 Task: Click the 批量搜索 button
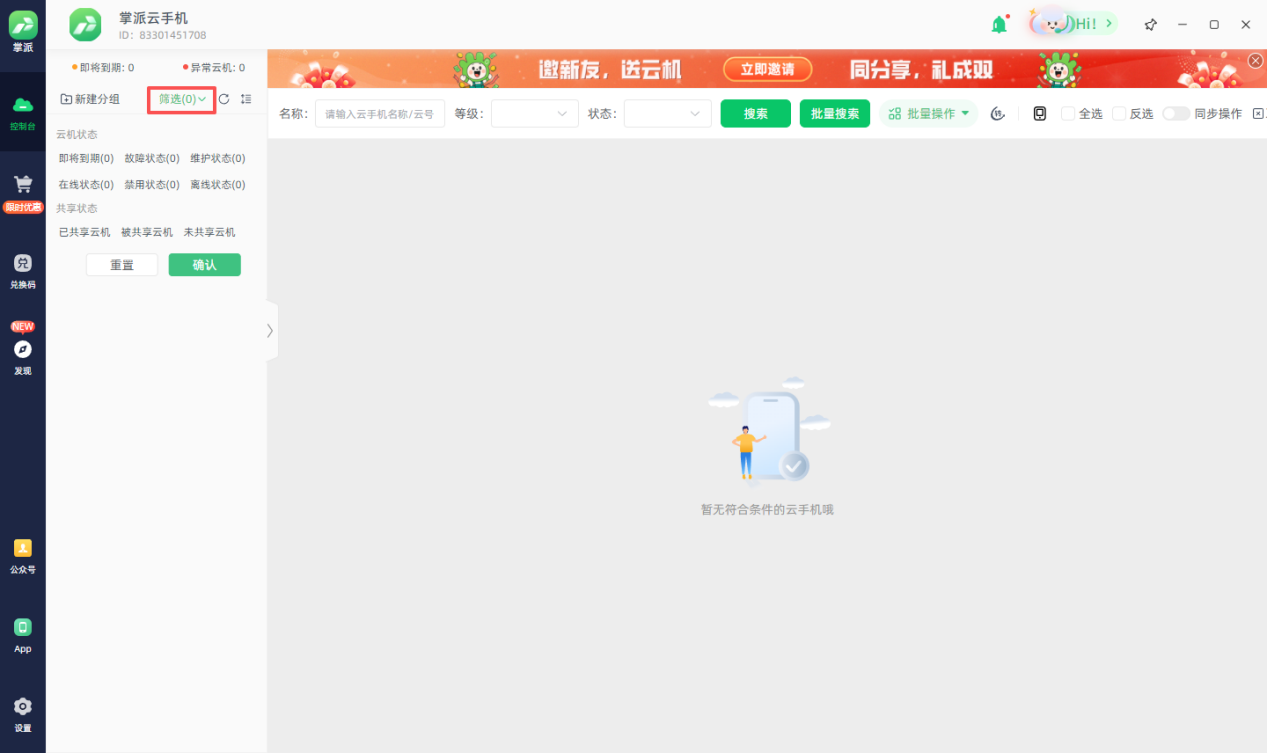click(x=835, y=114)
